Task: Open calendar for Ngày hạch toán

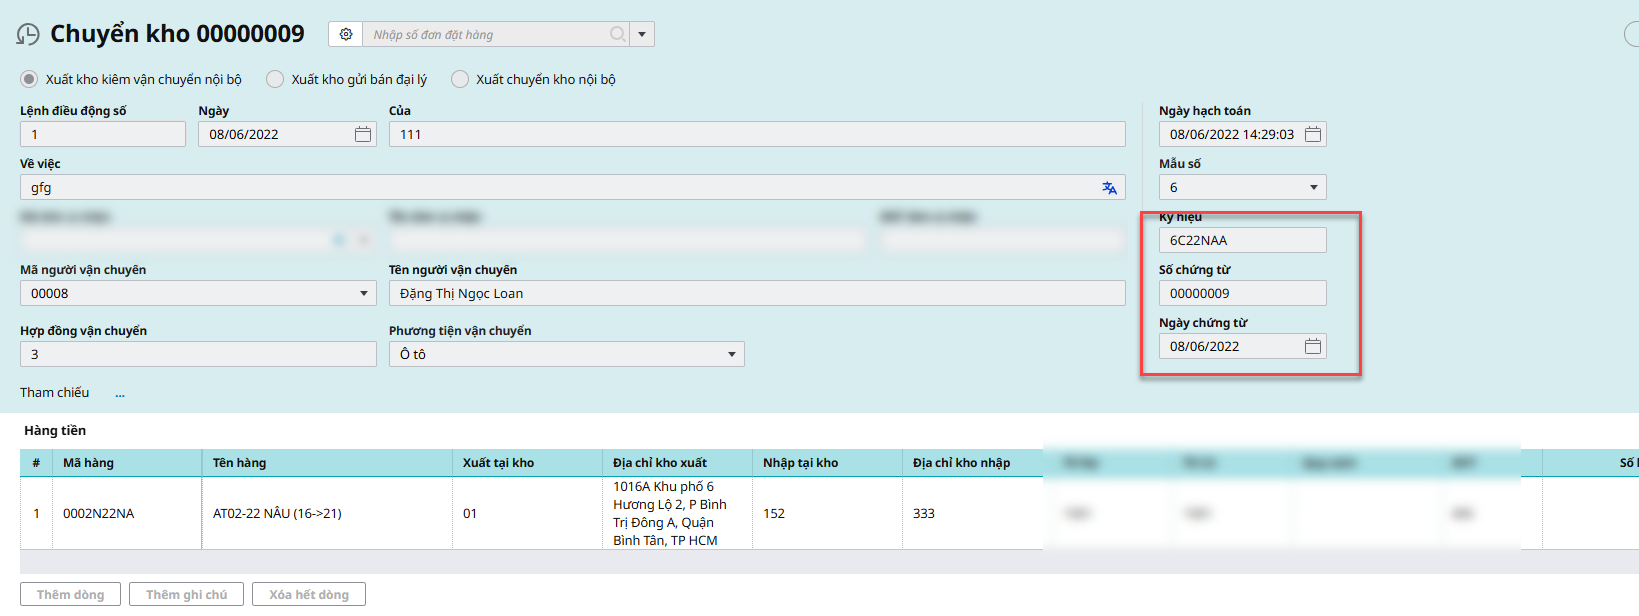Action: [1313, 134]
